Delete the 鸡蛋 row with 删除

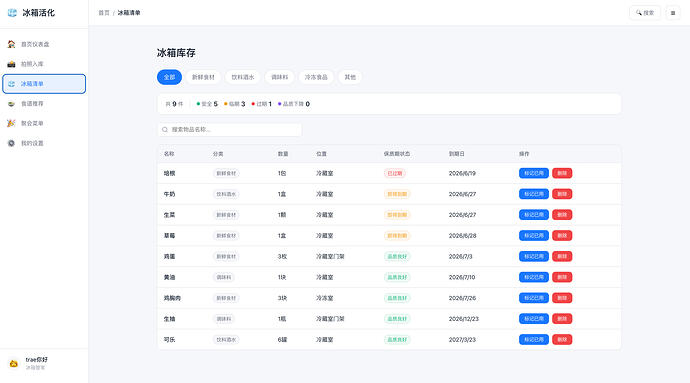562,256
